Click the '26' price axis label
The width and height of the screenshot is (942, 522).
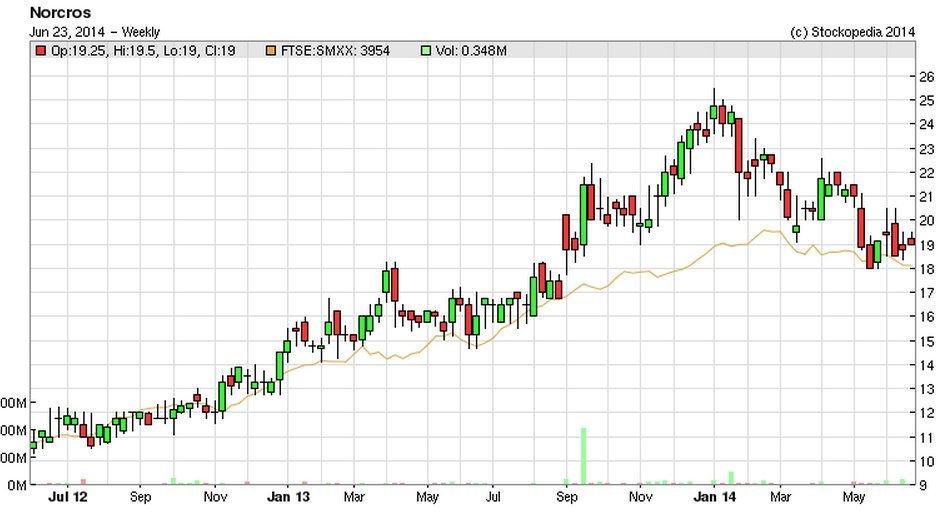927,76
